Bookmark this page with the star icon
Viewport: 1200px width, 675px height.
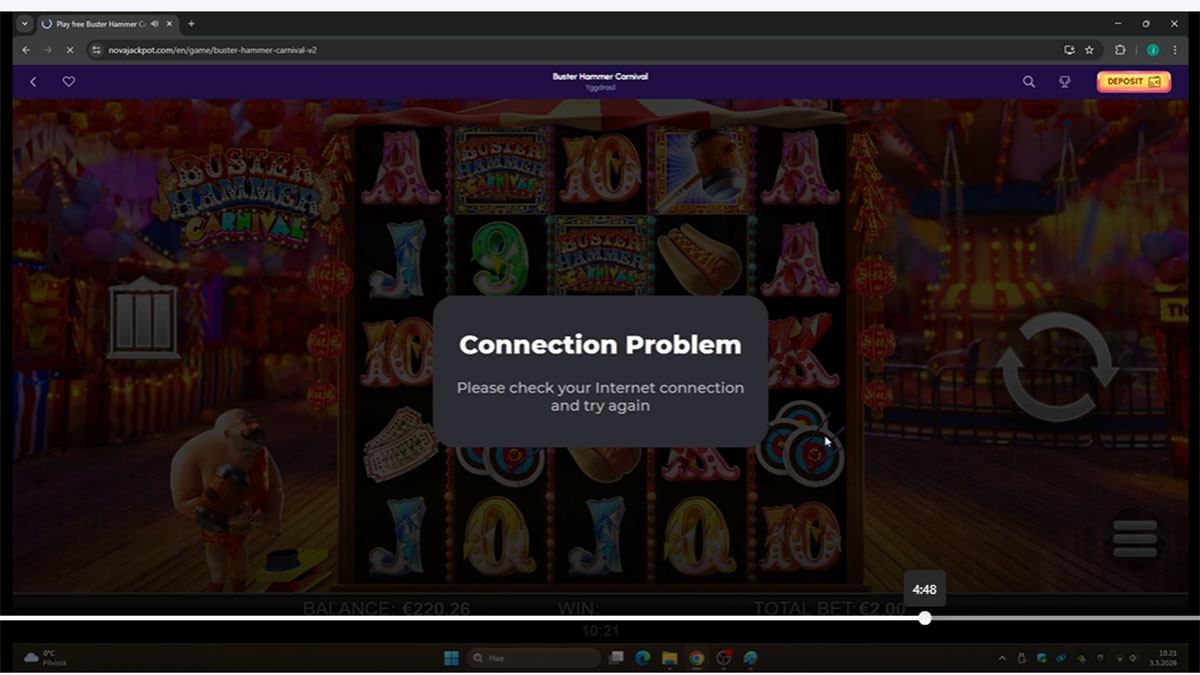1089,49
